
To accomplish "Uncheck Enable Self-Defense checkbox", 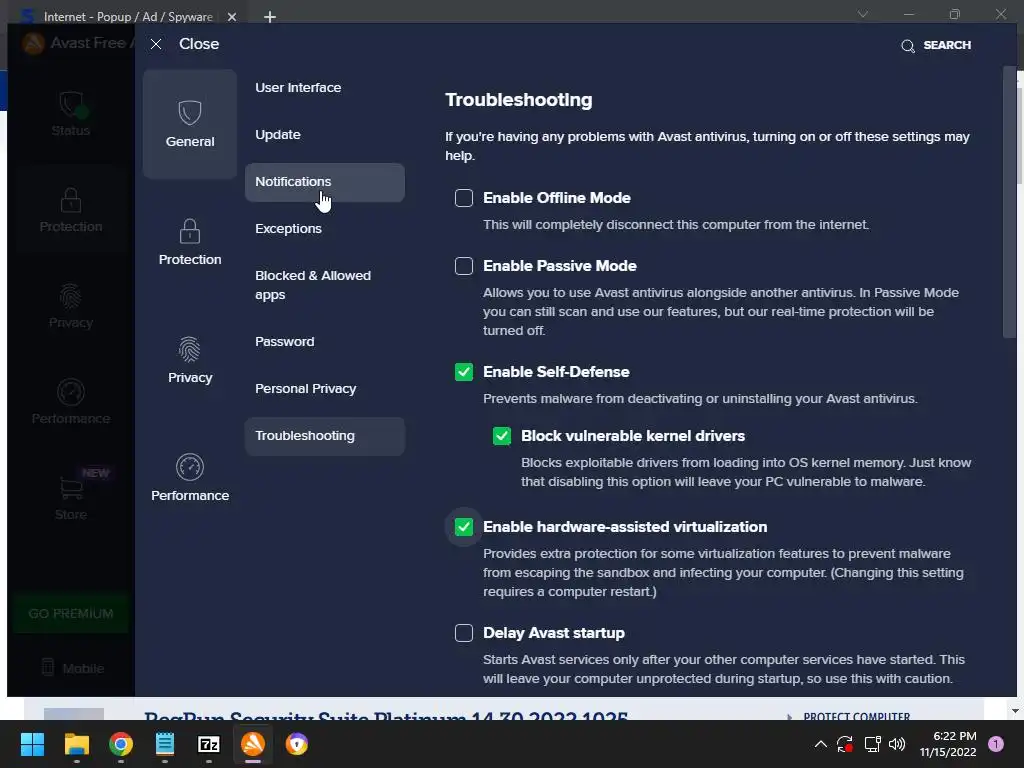I will click(464, 372).
